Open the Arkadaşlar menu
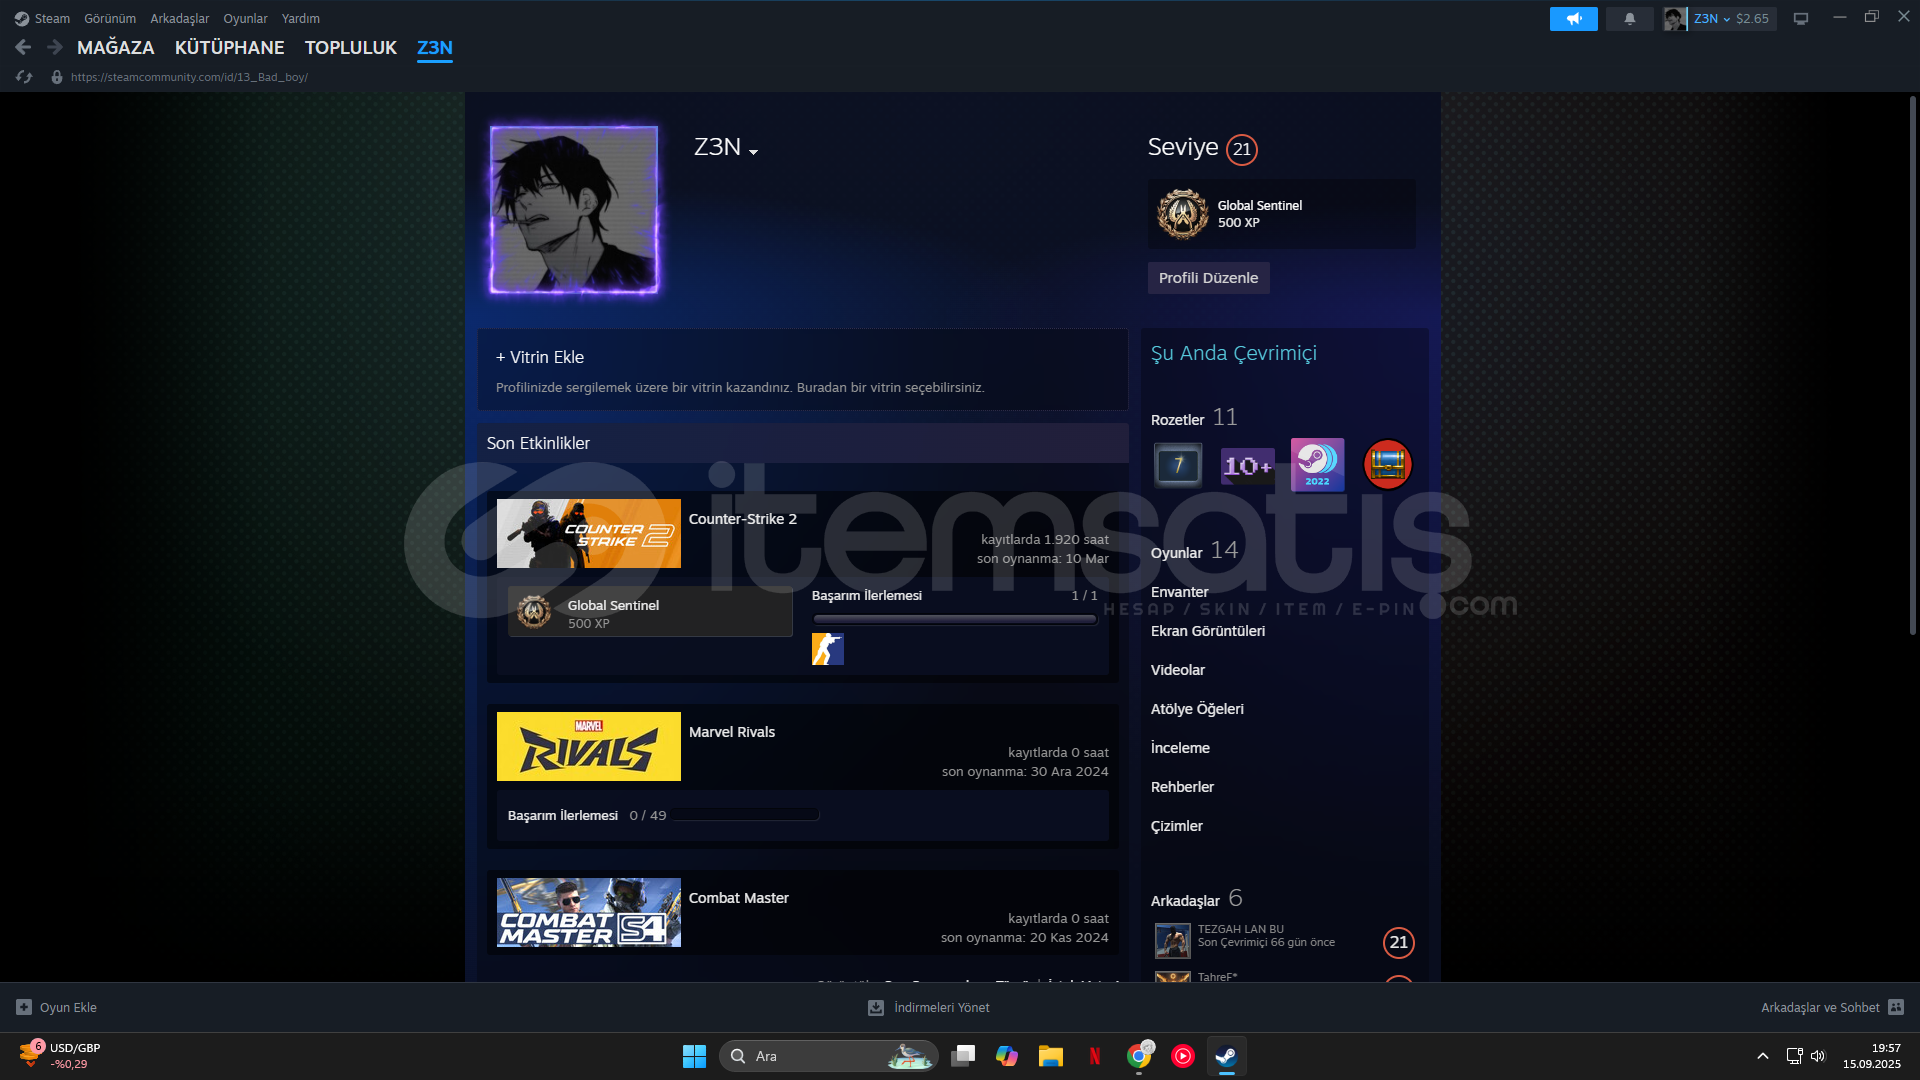This screenshot has width=1920, height=1080. point(180,18)
